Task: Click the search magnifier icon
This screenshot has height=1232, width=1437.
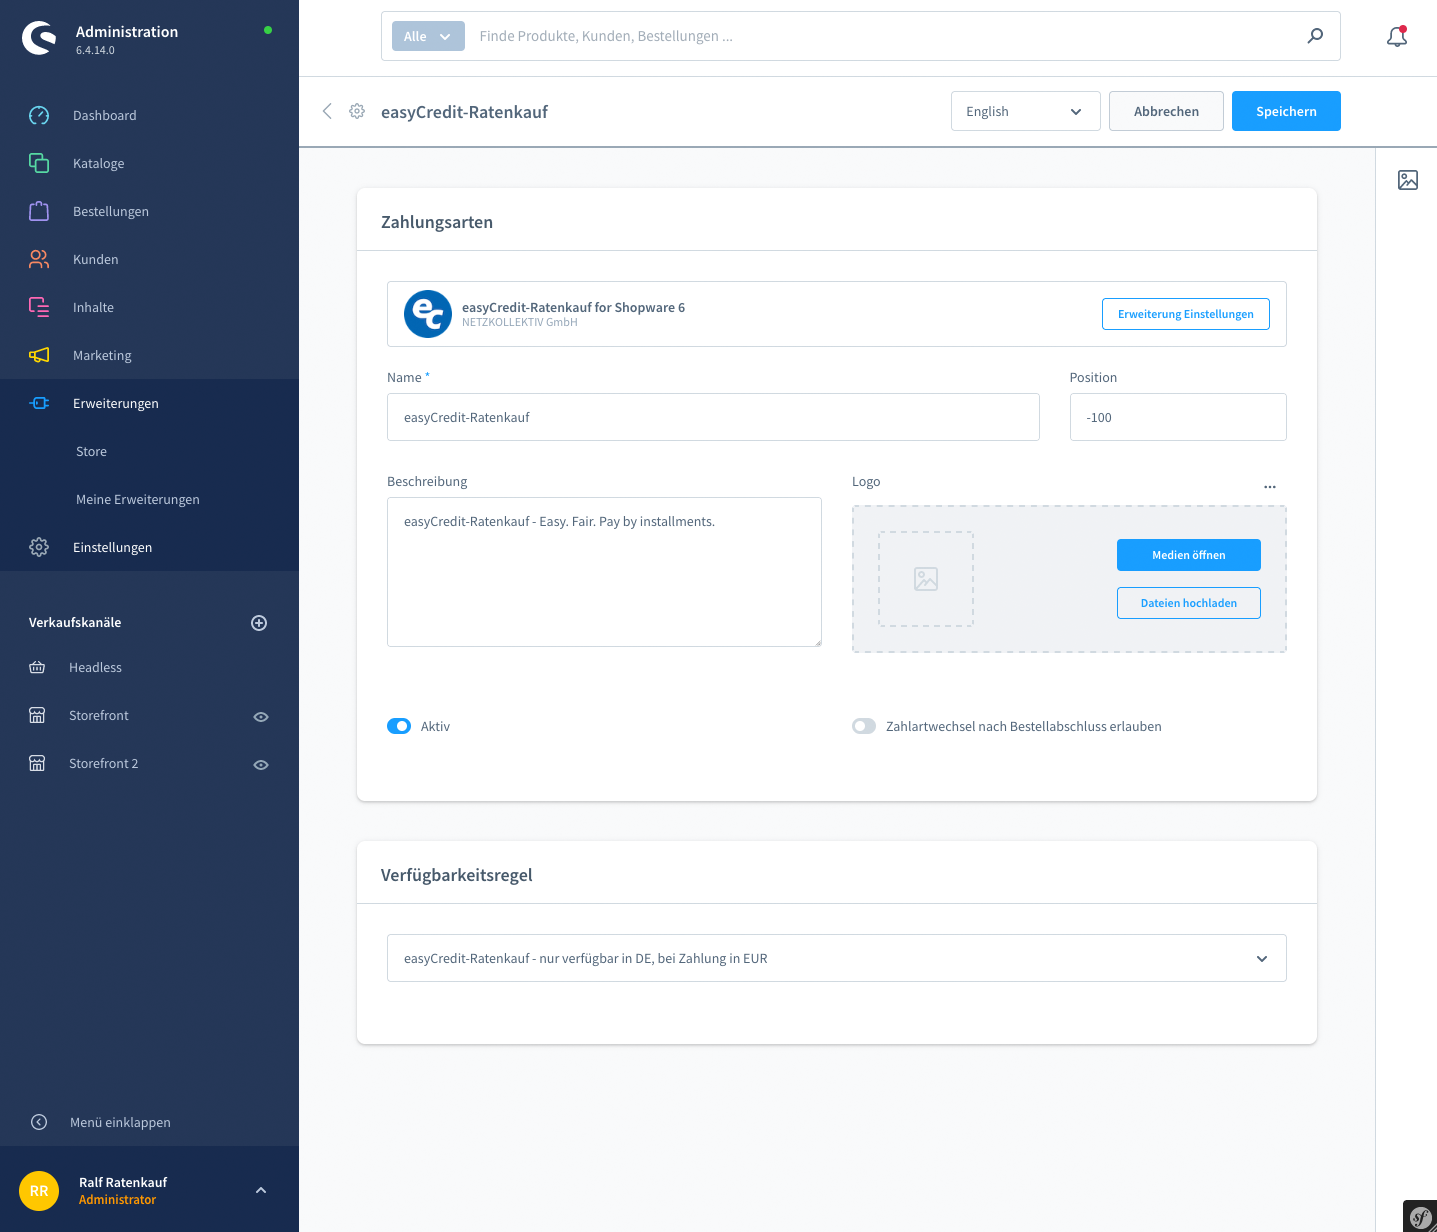Action: 1316,36
